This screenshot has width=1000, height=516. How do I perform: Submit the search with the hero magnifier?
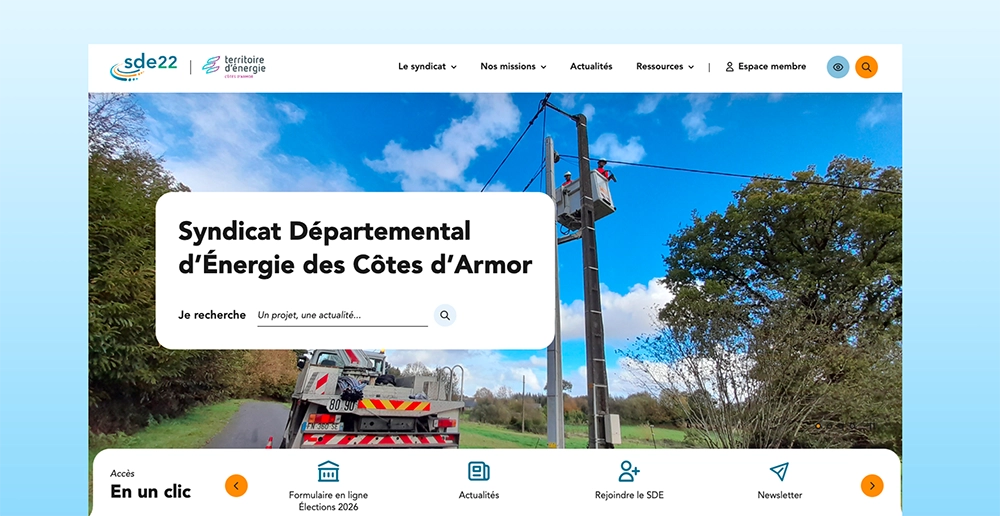[x=445, y=315]
